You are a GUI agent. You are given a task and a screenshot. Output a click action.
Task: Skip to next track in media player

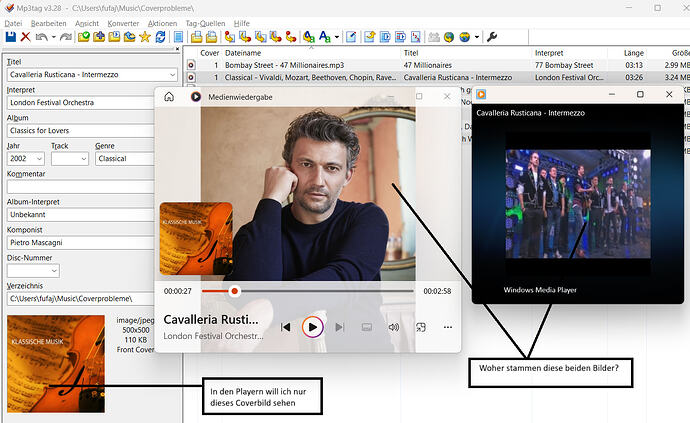[x=339, y=327]
